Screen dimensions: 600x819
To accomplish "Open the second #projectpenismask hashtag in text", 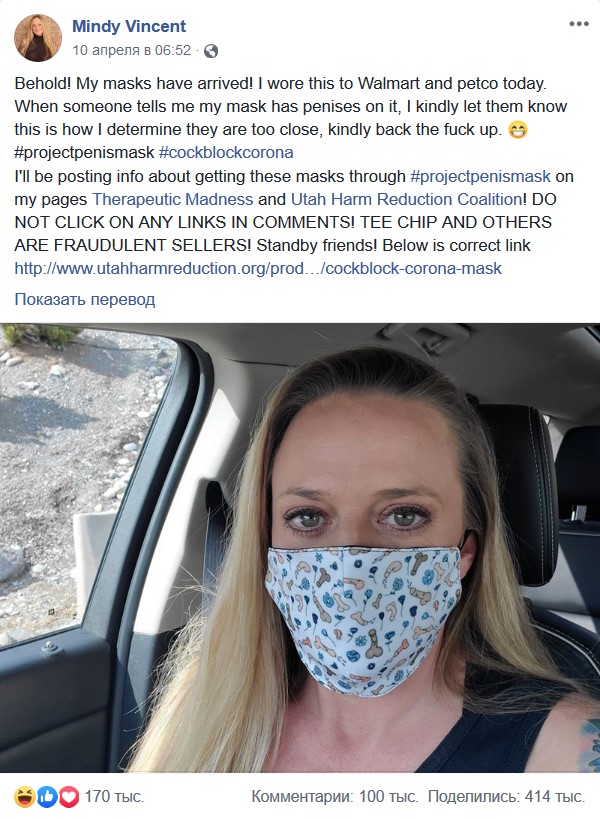I will pos(480,176).
